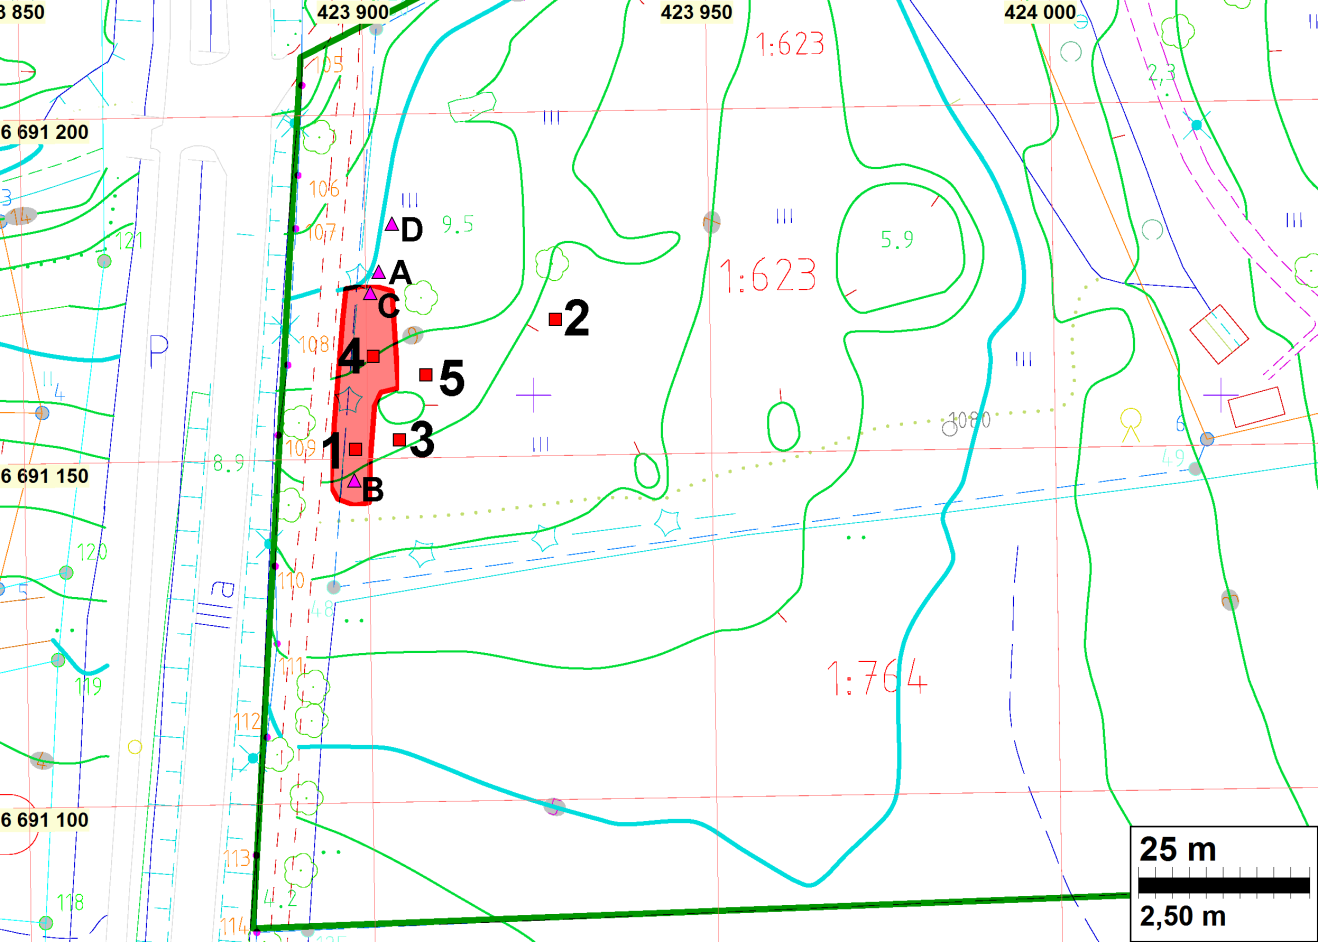This screenshot has width=1318, height=942.
Task: Click the northing label 6 691 150
Action: pyautogui.click(x=45, y=476)
